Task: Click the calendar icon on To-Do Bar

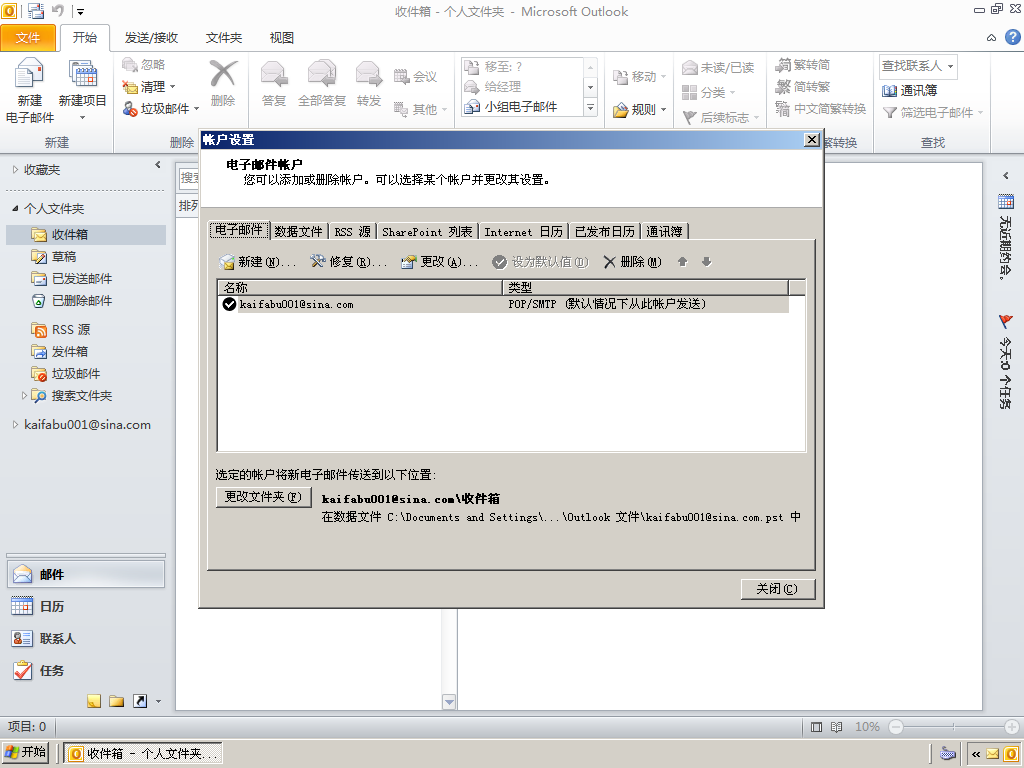Action: [1006, 202]
